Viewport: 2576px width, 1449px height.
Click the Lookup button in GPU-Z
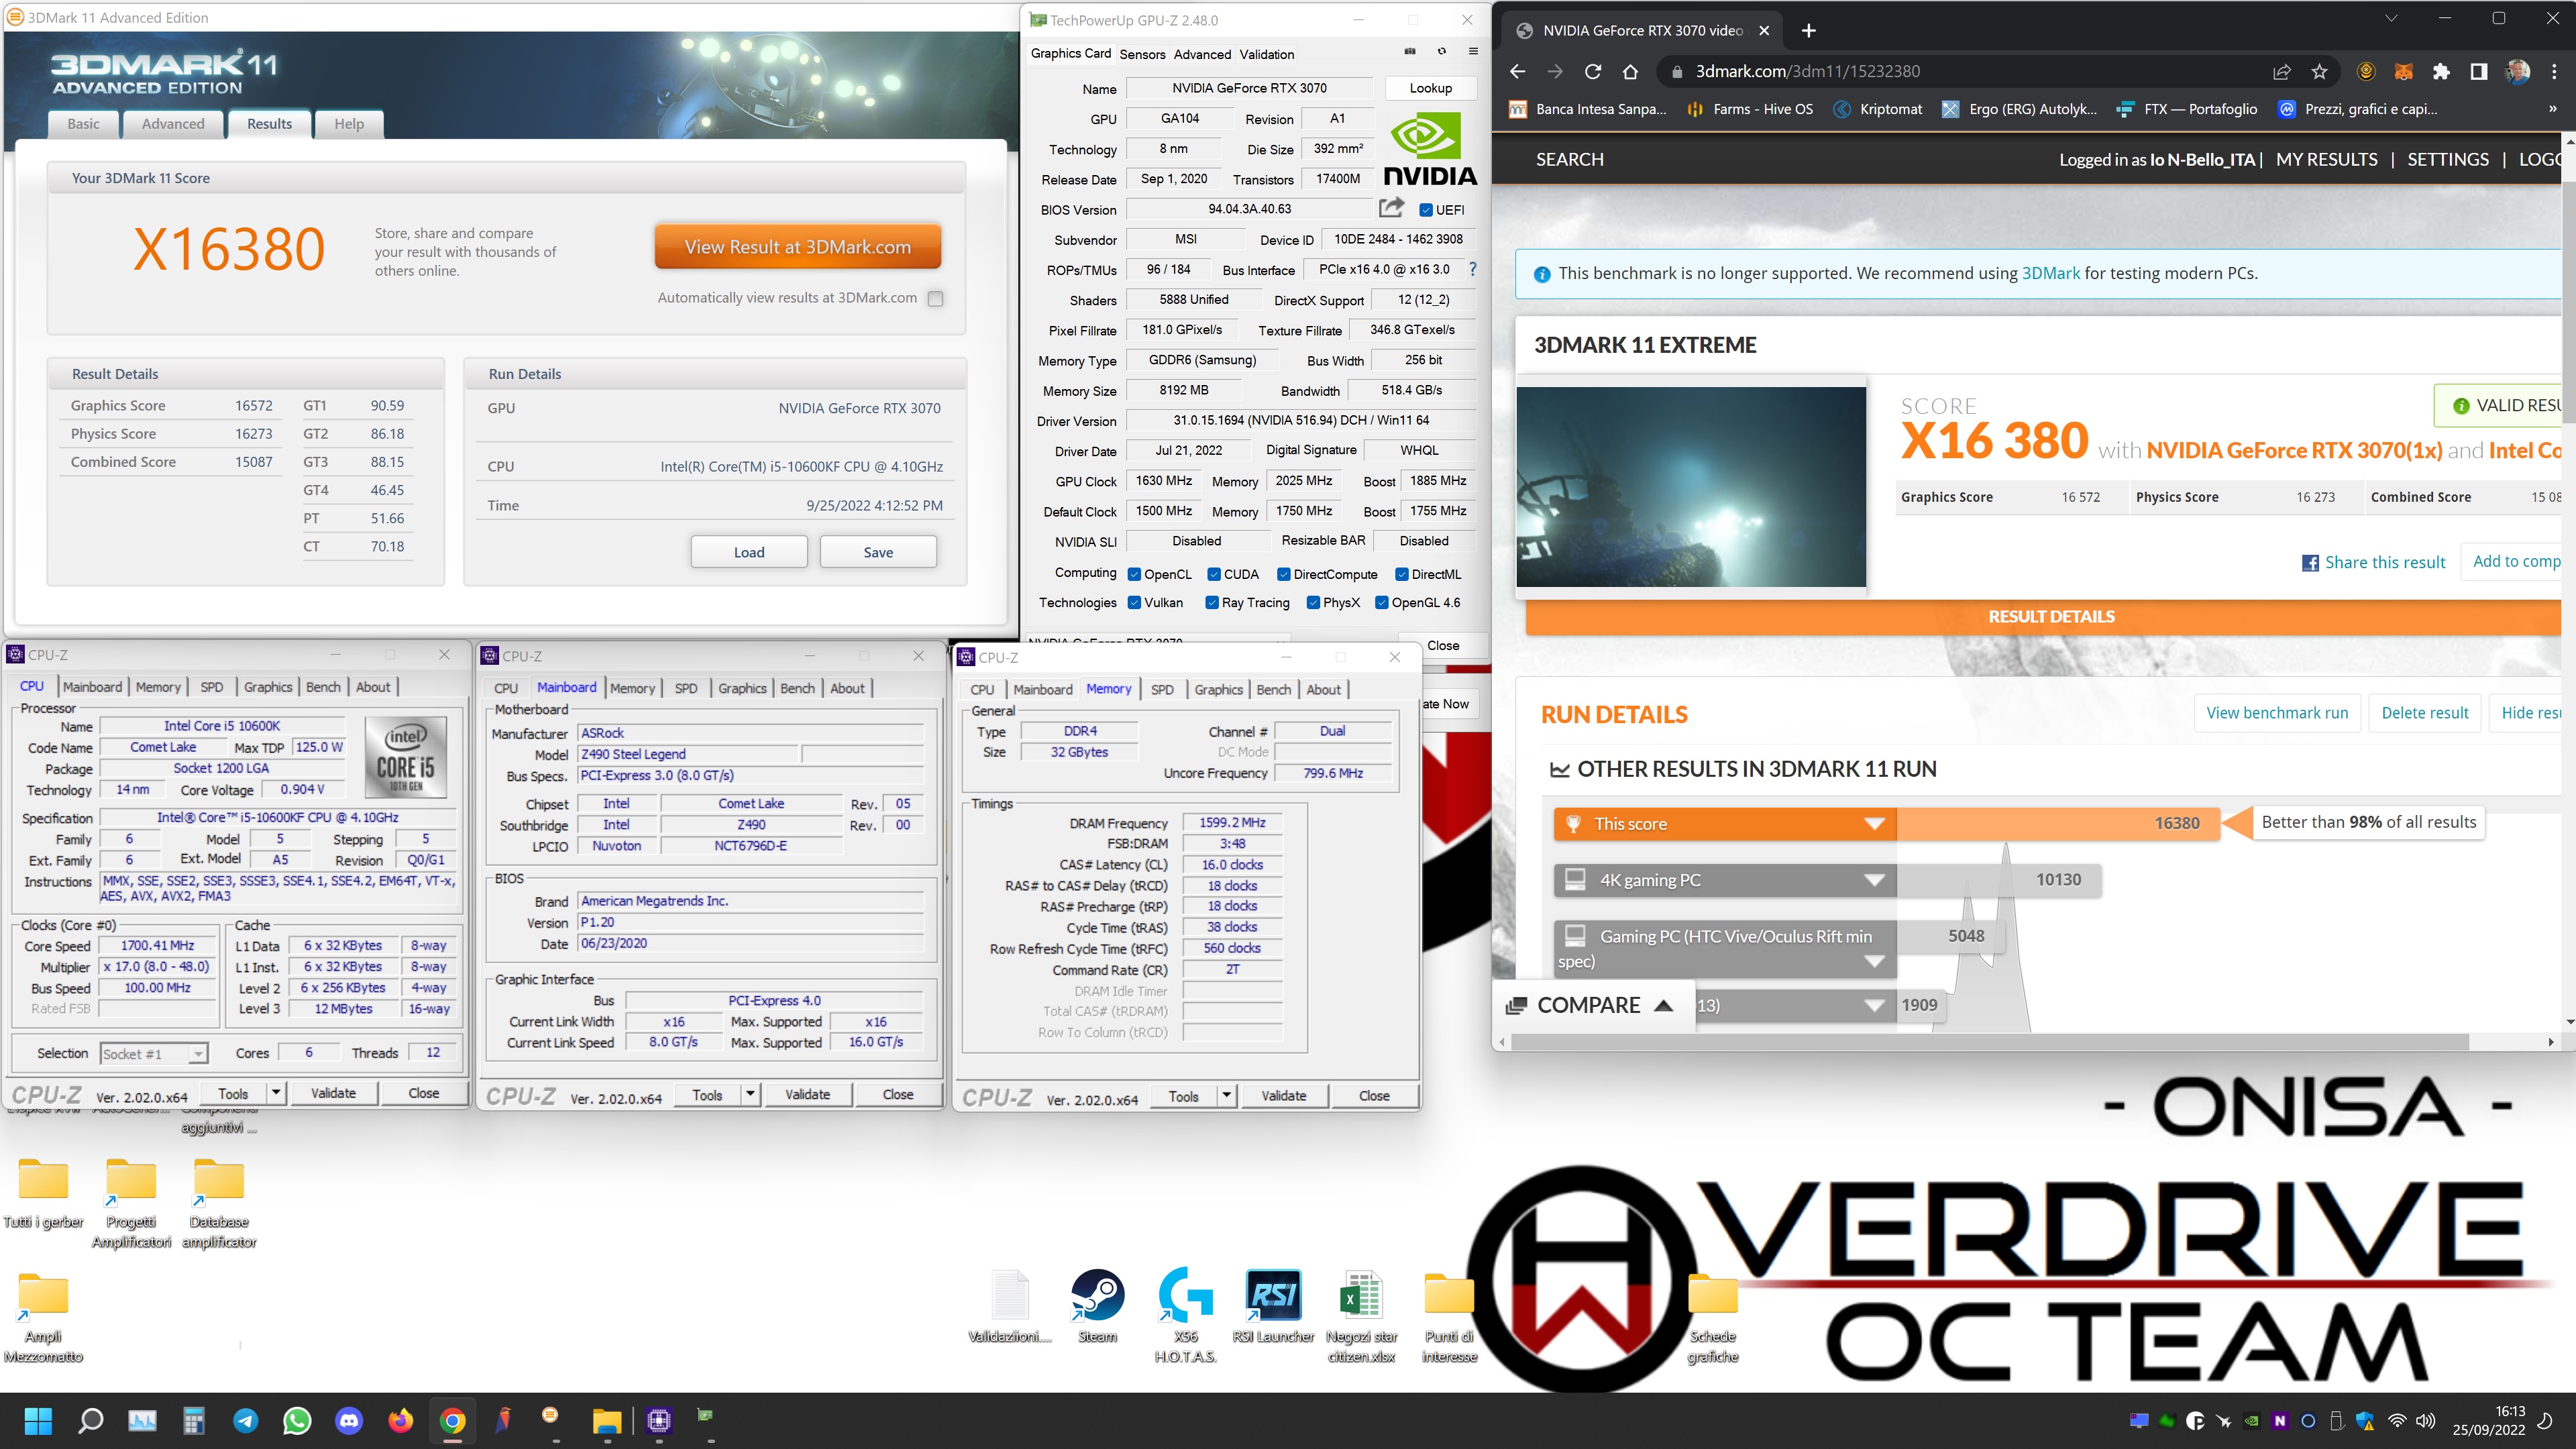[x=1430, y=88]
